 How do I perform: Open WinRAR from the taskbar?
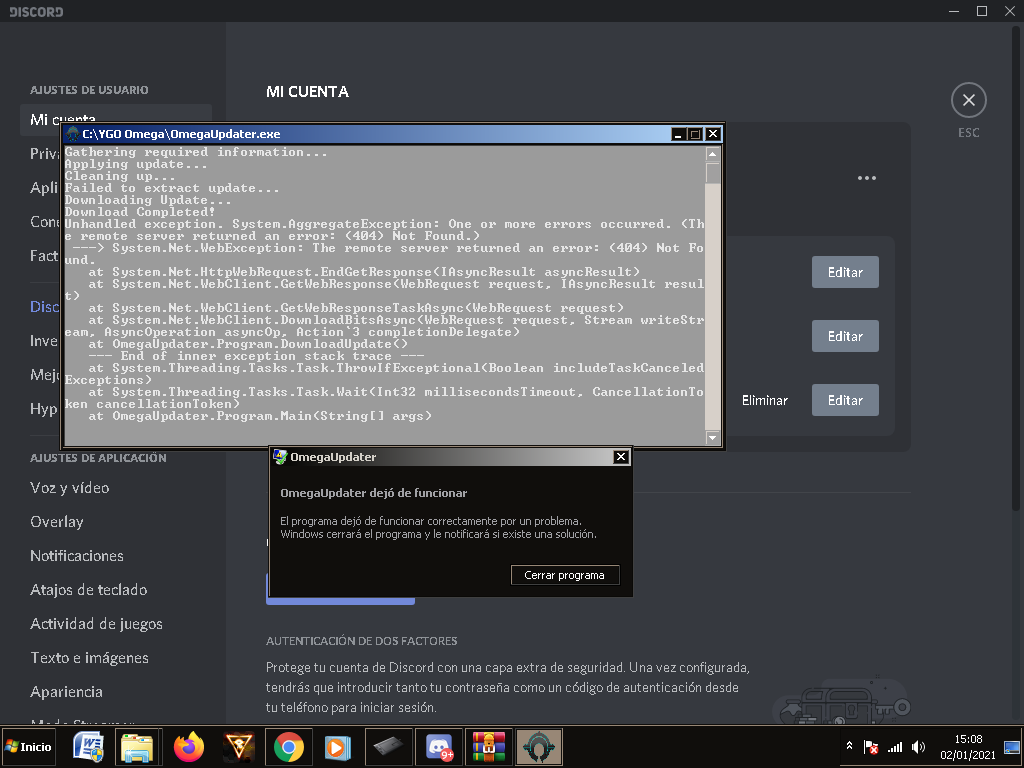point(488,746)
